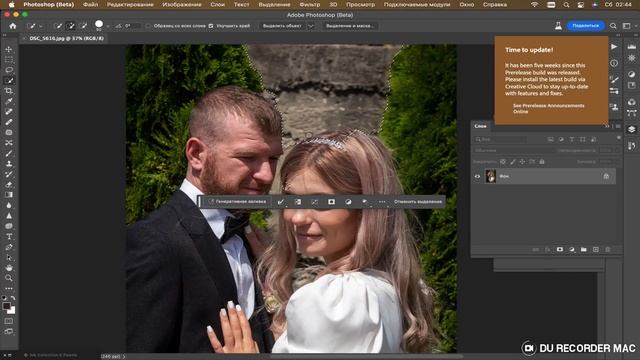640x360 pixels.
Task: Open layer filter type dropdown
Action: tap(500, 140)
